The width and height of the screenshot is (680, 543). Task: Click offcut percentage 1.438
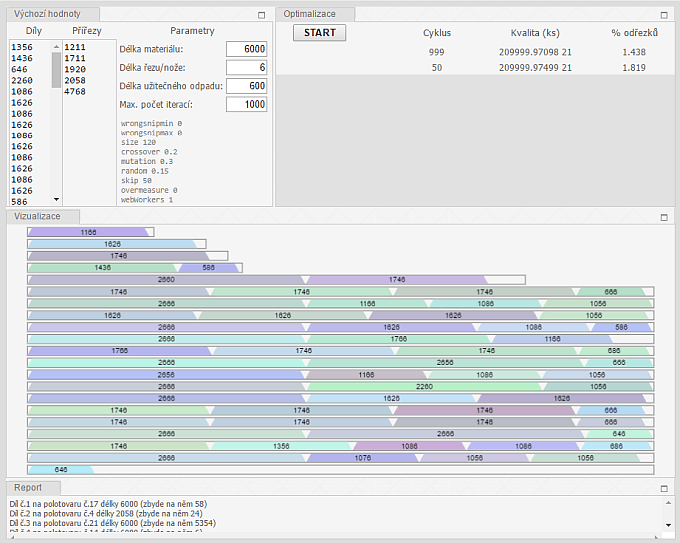click(x=634, y=52)
